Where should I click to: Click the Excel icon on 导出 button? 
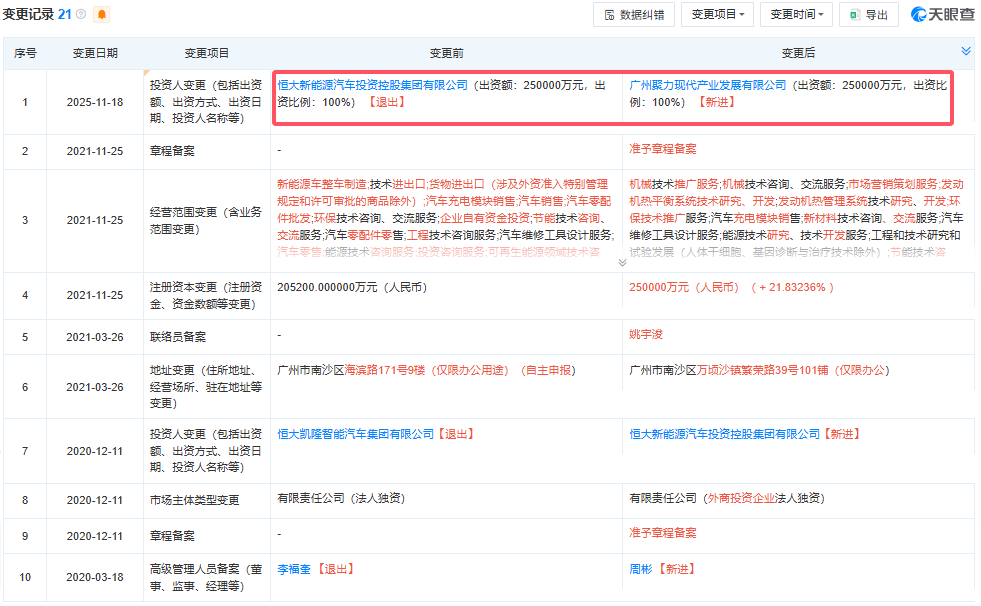click(x=854, y=15)
